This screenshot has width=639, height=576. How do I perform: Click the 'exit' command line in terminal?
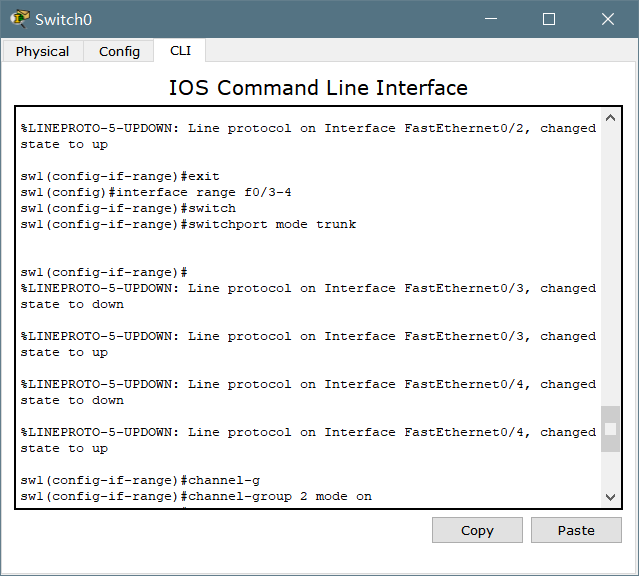120,176
